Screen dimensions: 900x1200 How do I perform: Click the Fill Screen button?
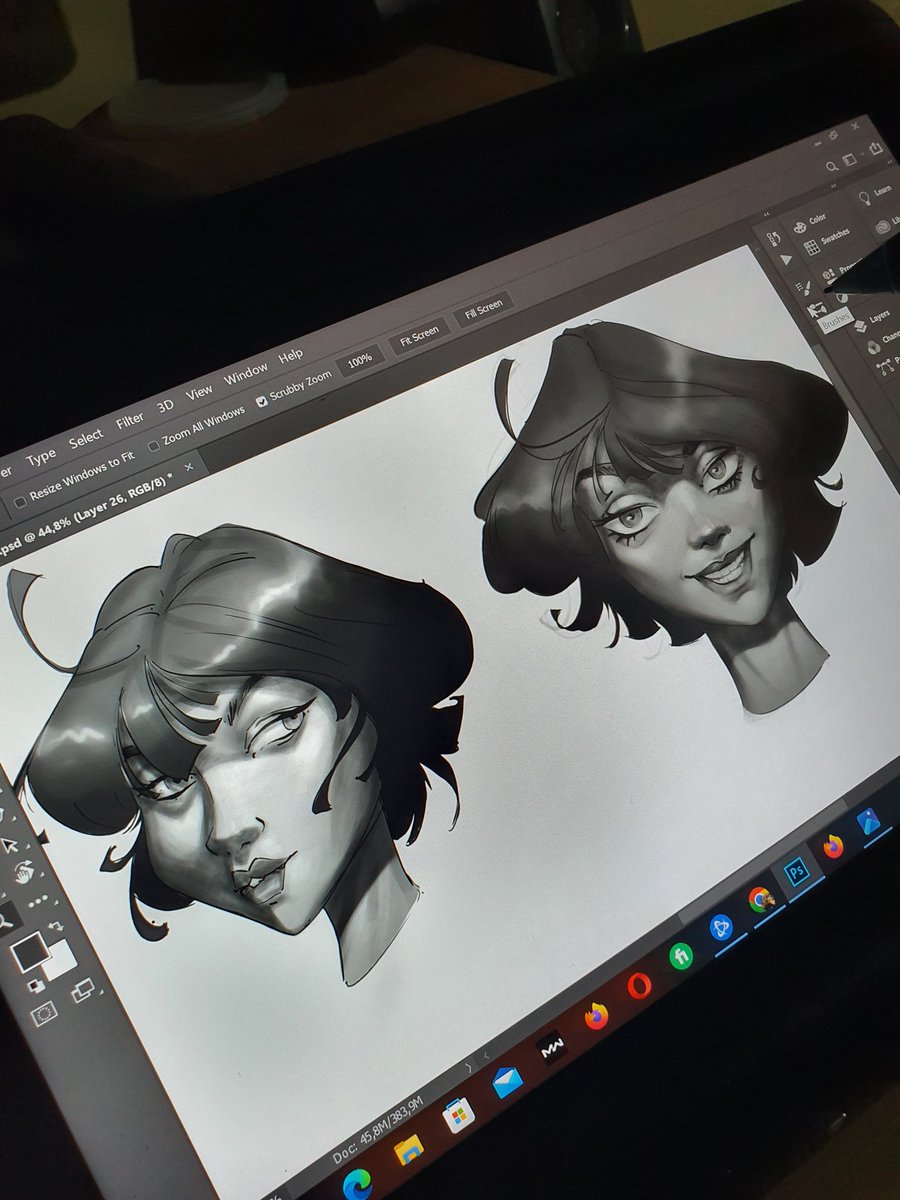[x=484, y=308]
